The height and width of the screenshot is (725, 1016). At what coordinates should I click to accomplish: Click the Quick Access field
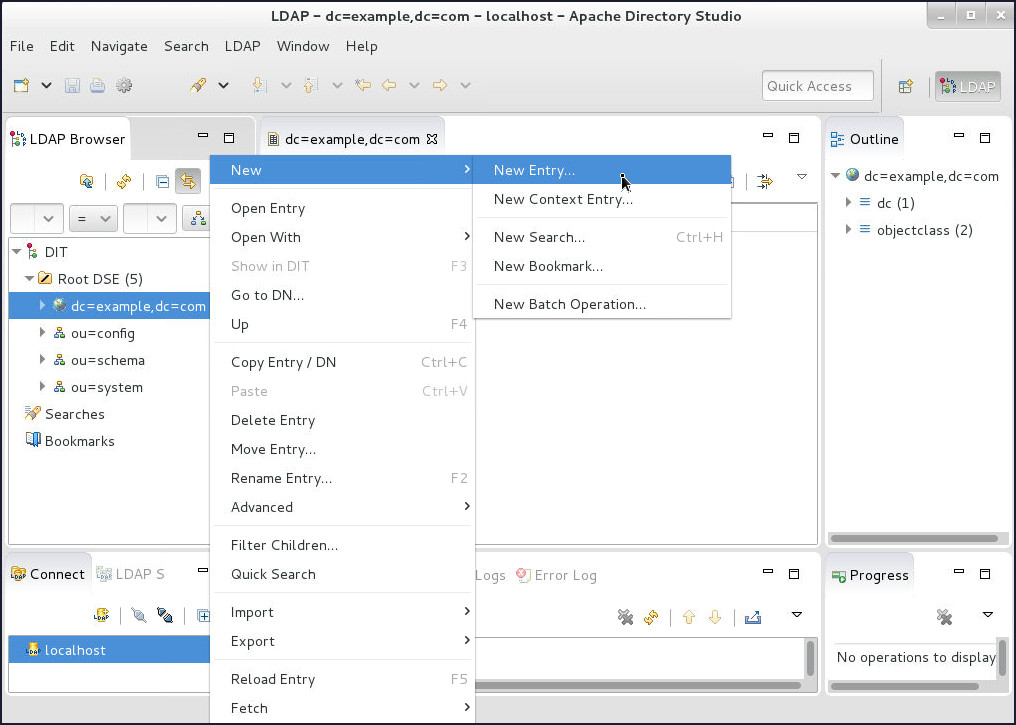(818, 86)
